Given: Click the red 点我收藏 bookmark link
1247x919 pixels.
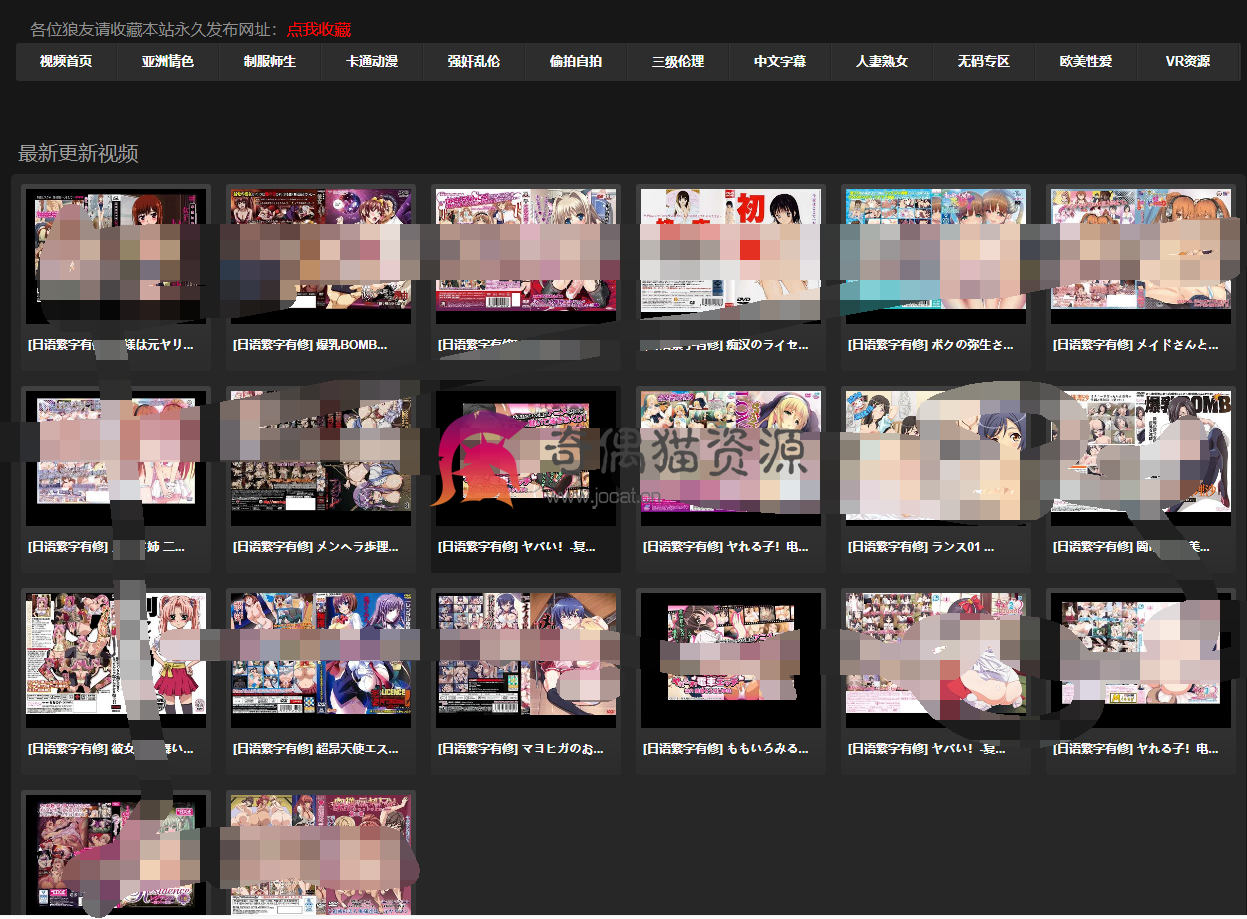Looking at the screenshot, I should (x=319, y=30).
